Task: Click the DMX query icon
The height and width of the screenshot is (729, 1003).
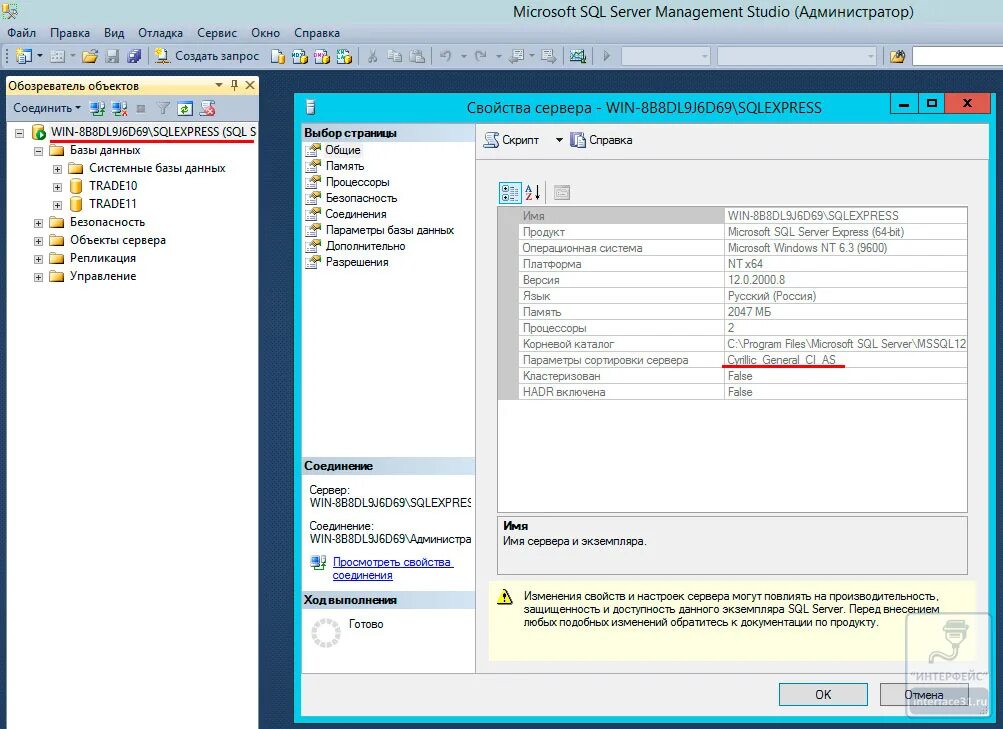Action: click(x=322, y=56)
